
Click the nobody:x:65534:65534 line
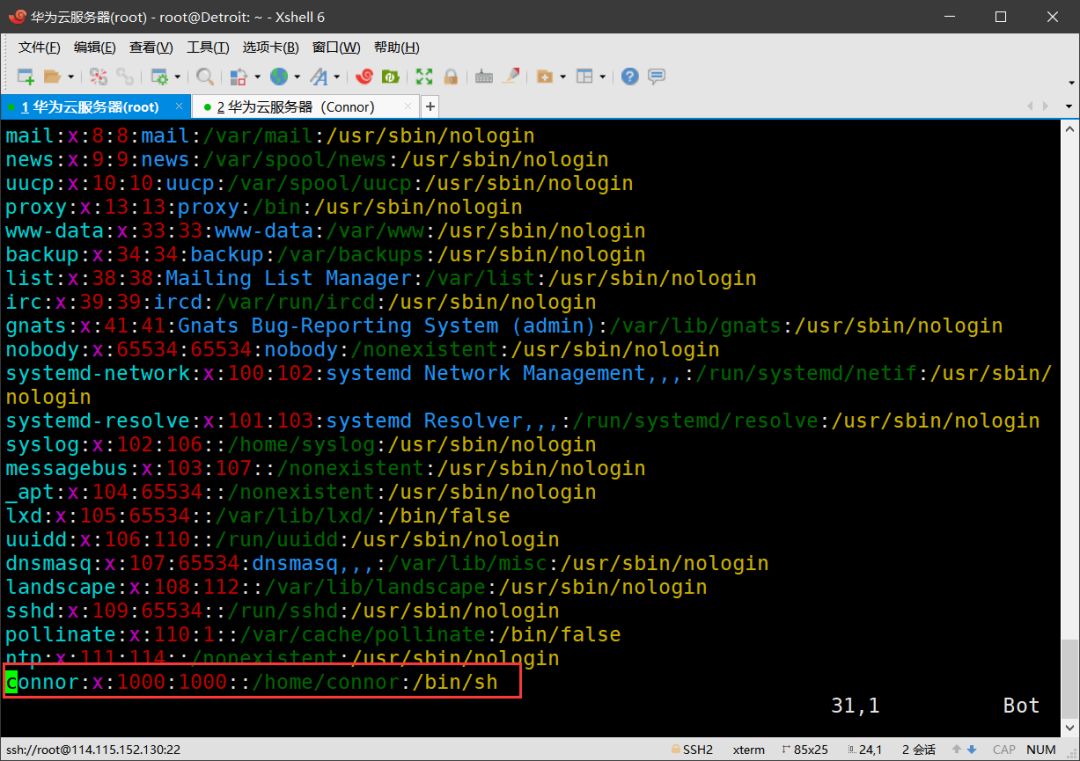click(362, 349)
